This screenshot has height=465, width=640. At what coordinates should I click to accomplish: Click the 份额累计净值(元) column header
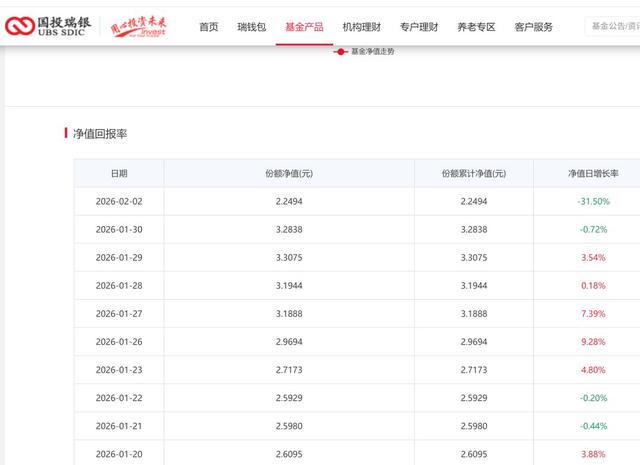click(473, 173)
